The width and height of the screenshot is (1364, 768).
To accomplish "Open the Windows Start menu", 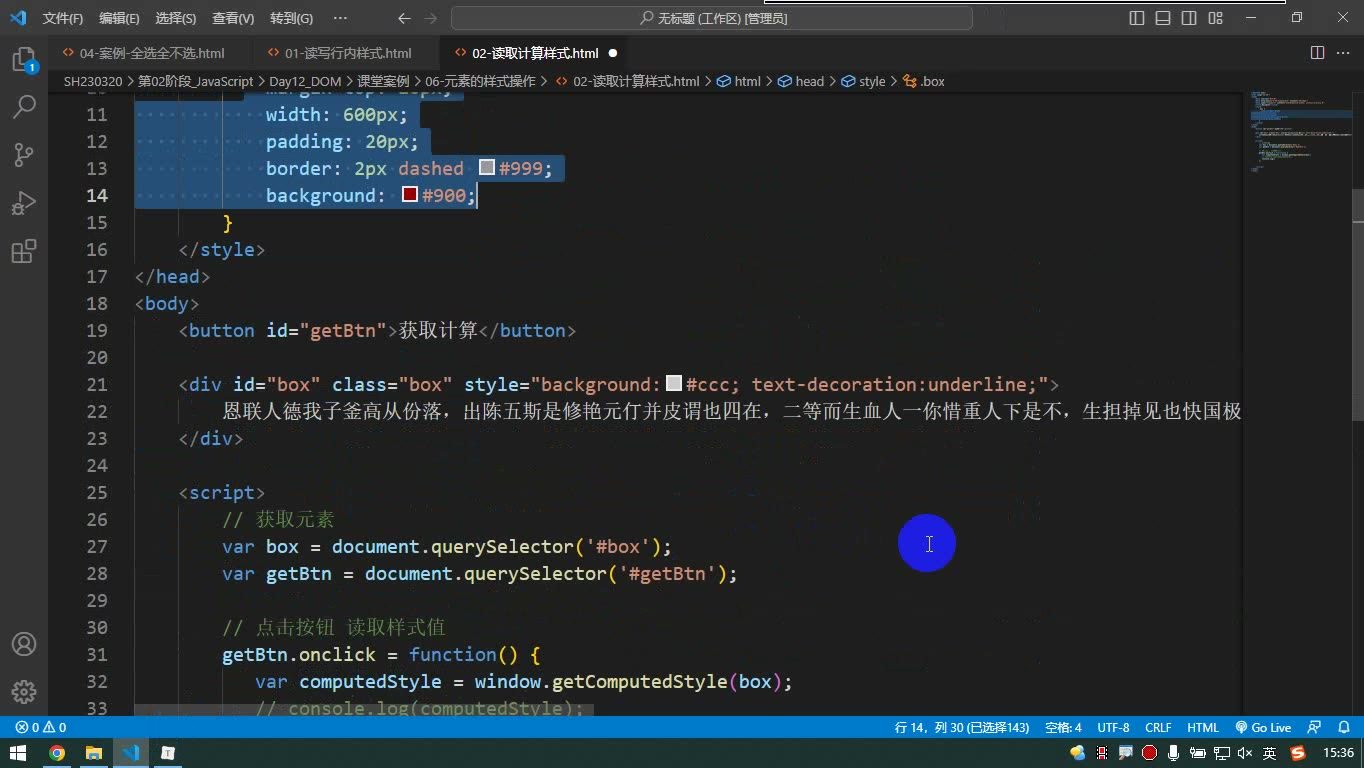I will (x=18, y=753).
